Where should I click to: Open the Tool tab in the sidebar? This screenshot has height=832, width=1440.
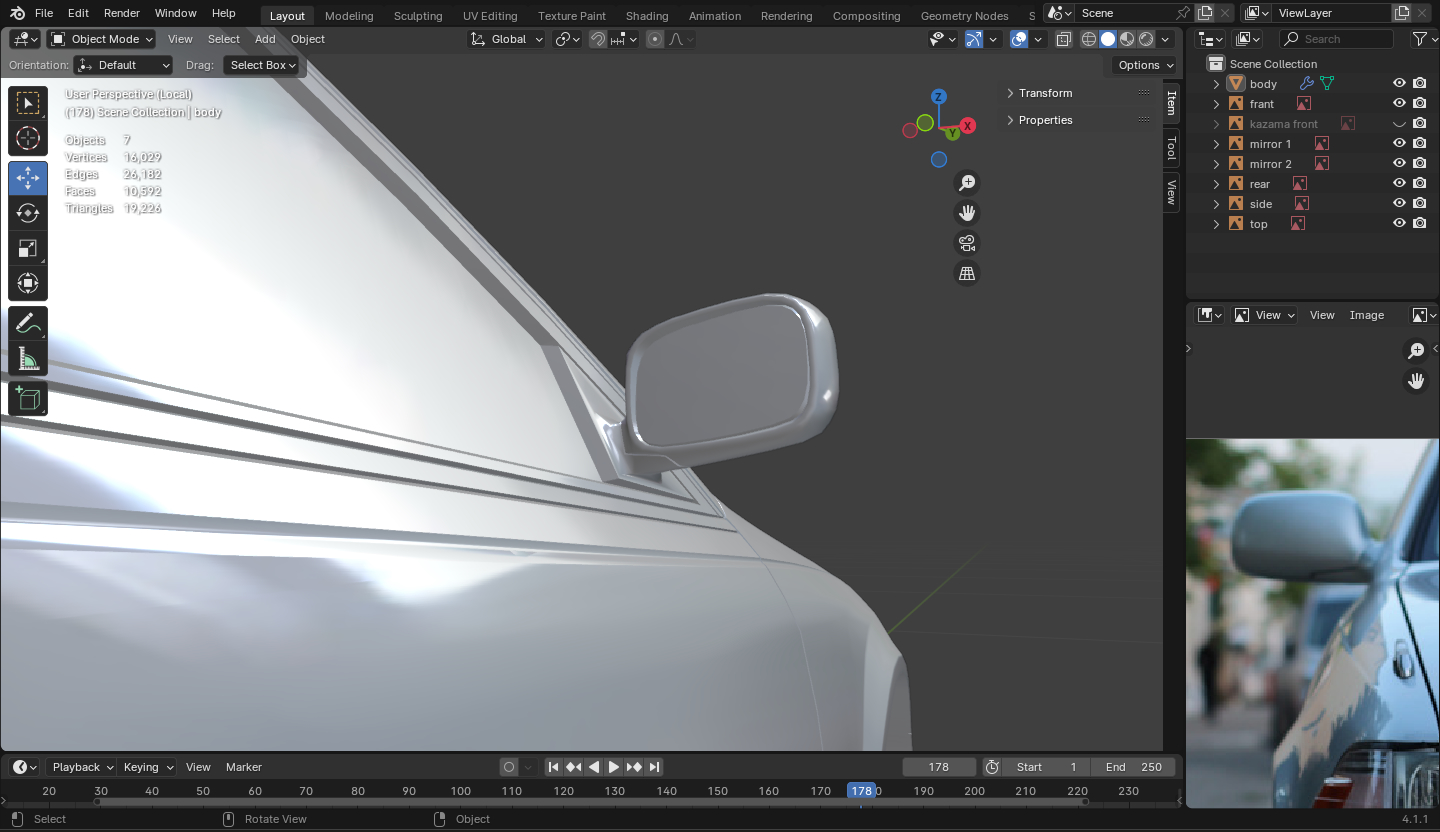point(1172,149)
